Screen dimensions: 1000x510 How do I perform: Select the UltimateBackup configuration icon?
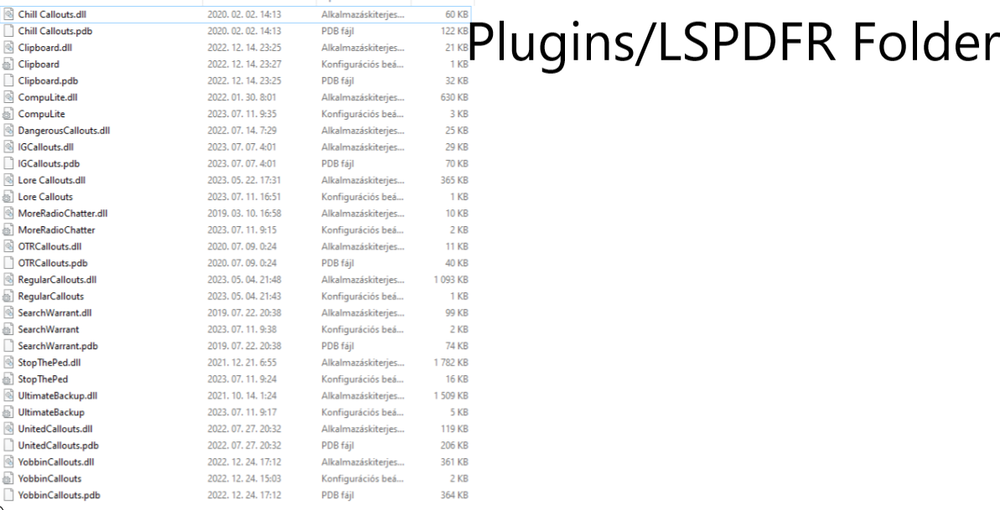8,412
